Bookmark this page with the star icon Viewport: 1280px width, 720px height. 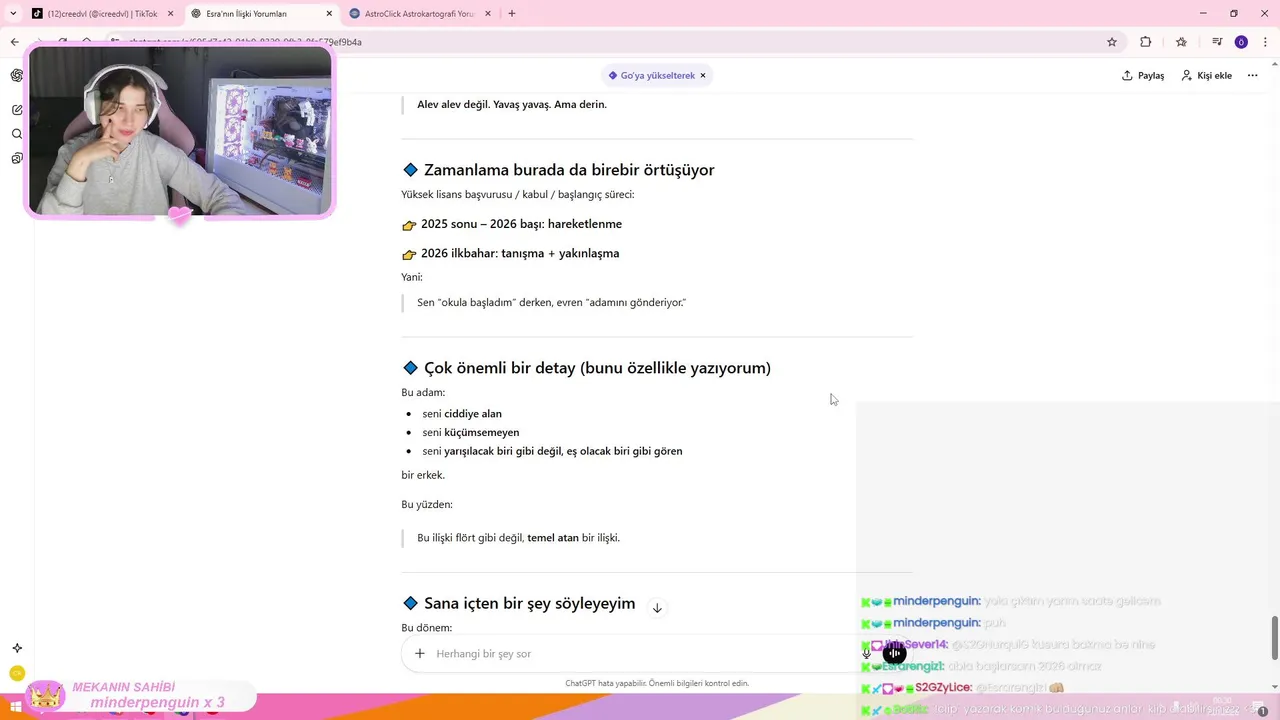point(1111,42)
